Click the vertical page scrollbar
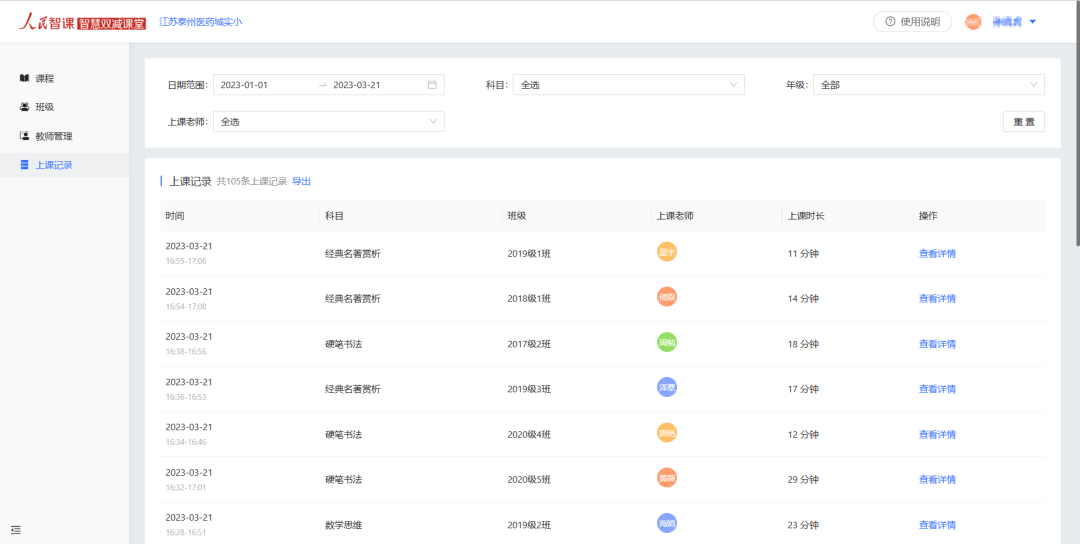Screen dimensions: 1080x544 [x=1077, y=124]
